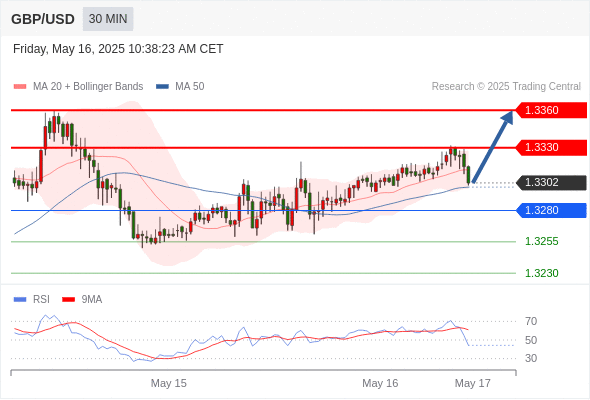Click the 1.3230 support level label
Viewport: 590px width, 400px height.
point(542,273)
